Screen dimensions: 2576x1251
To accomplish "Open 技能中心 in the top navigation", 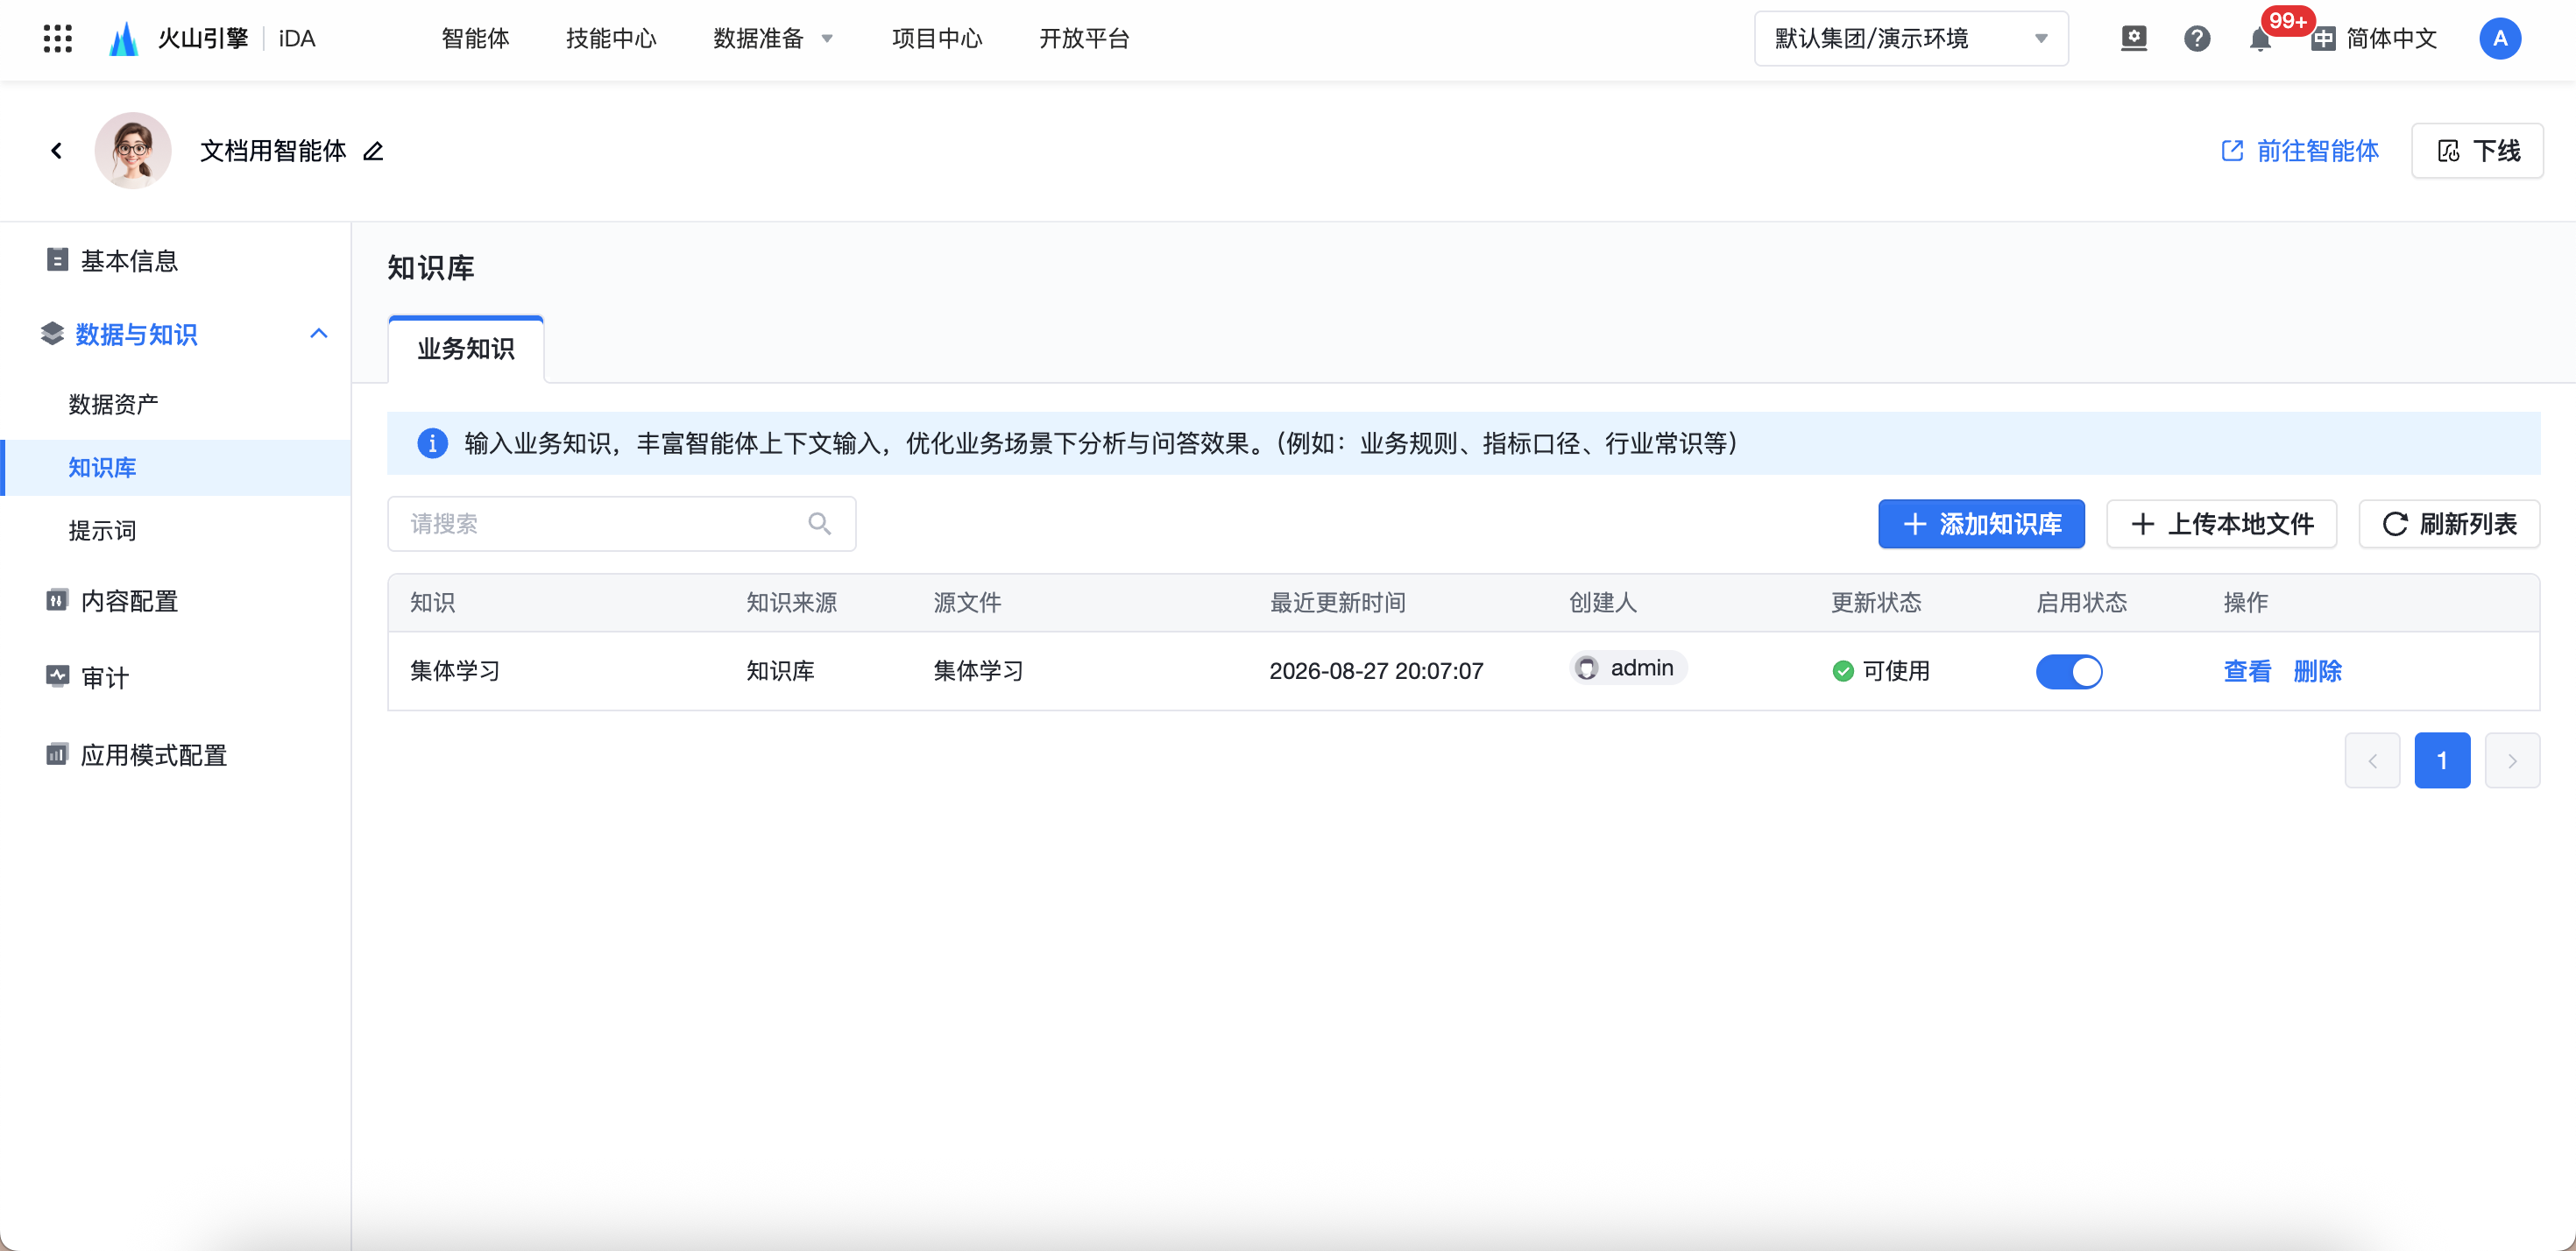I will click(x=611, y=39).
